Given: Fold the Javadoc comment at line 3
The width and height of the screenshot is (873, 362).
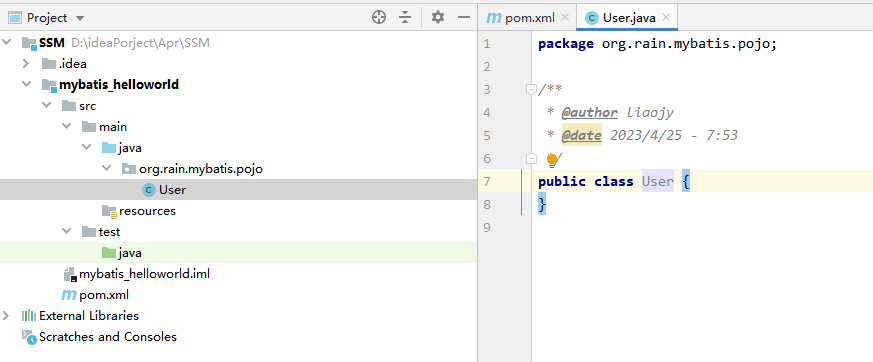Looking at the screenshot, I should 531,89.
